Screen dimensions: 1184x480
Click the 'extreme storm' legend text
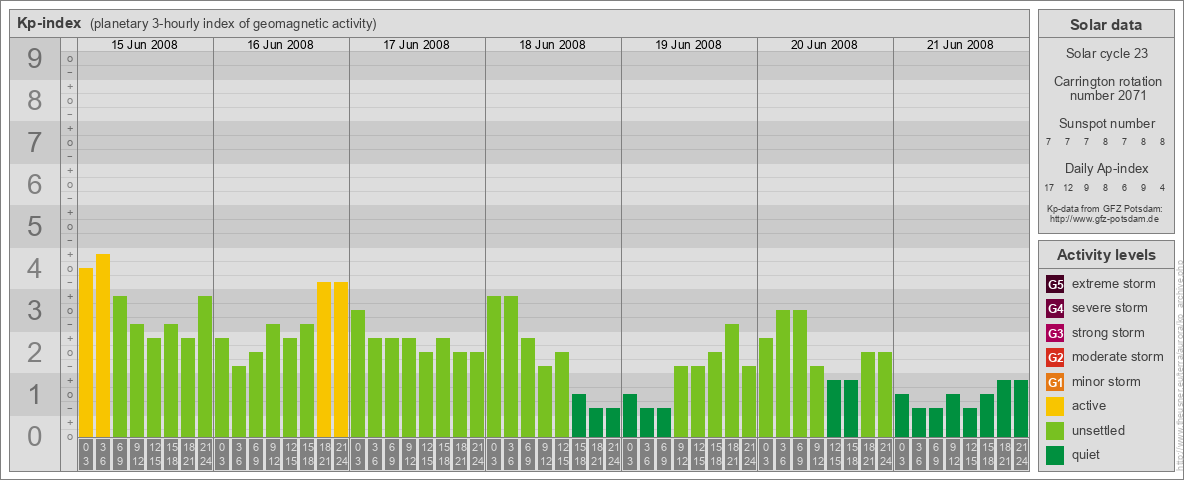pyautogui.click(x=1114, y=284)
